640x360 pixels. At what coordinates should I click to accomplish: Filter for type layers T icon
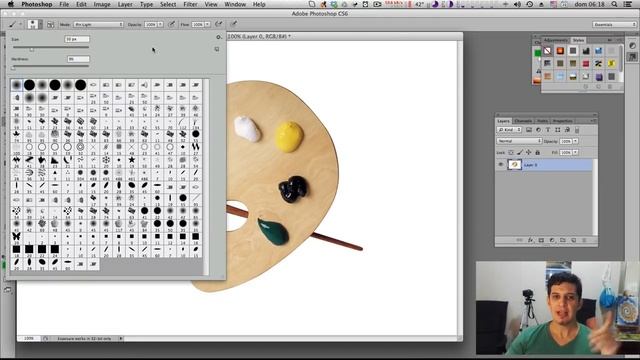point(548,130)
